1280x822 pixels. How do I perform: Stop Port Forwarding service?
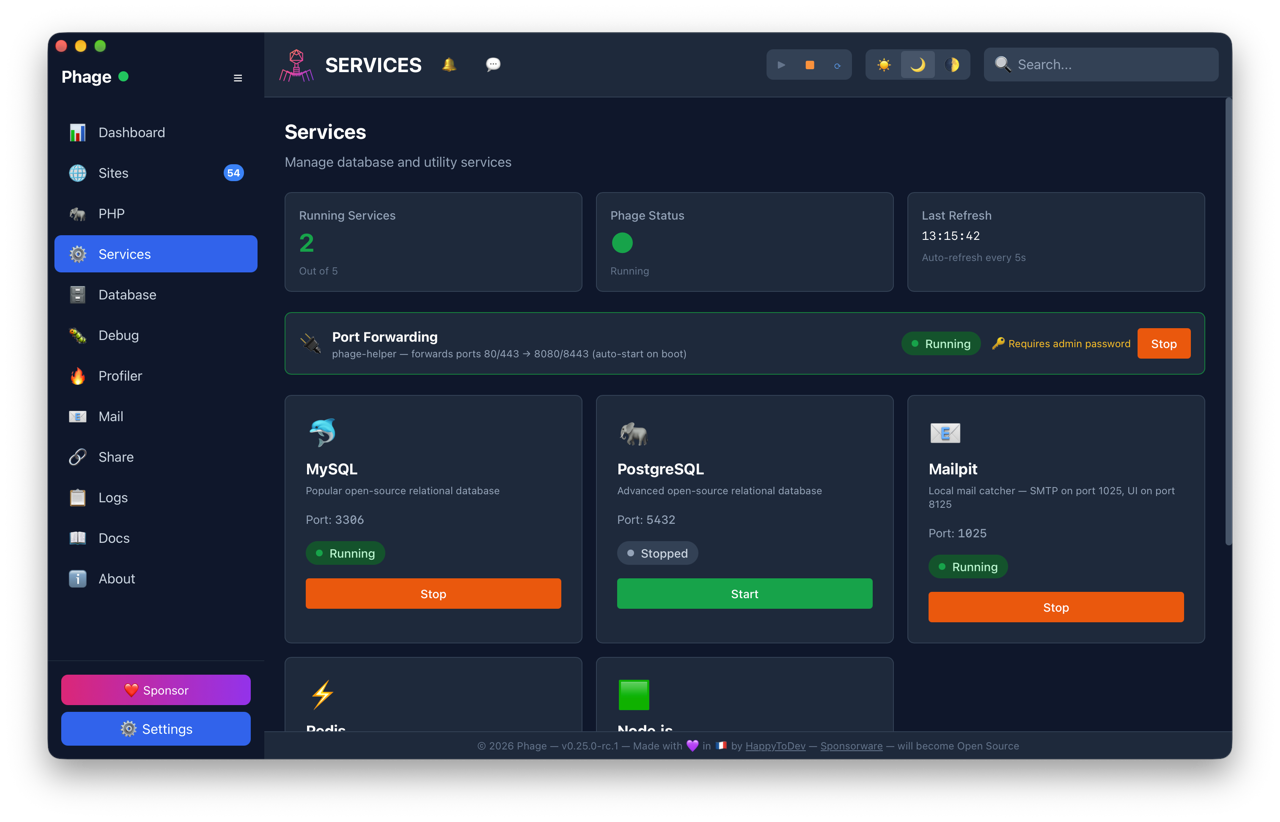(x=1164, y=344)
